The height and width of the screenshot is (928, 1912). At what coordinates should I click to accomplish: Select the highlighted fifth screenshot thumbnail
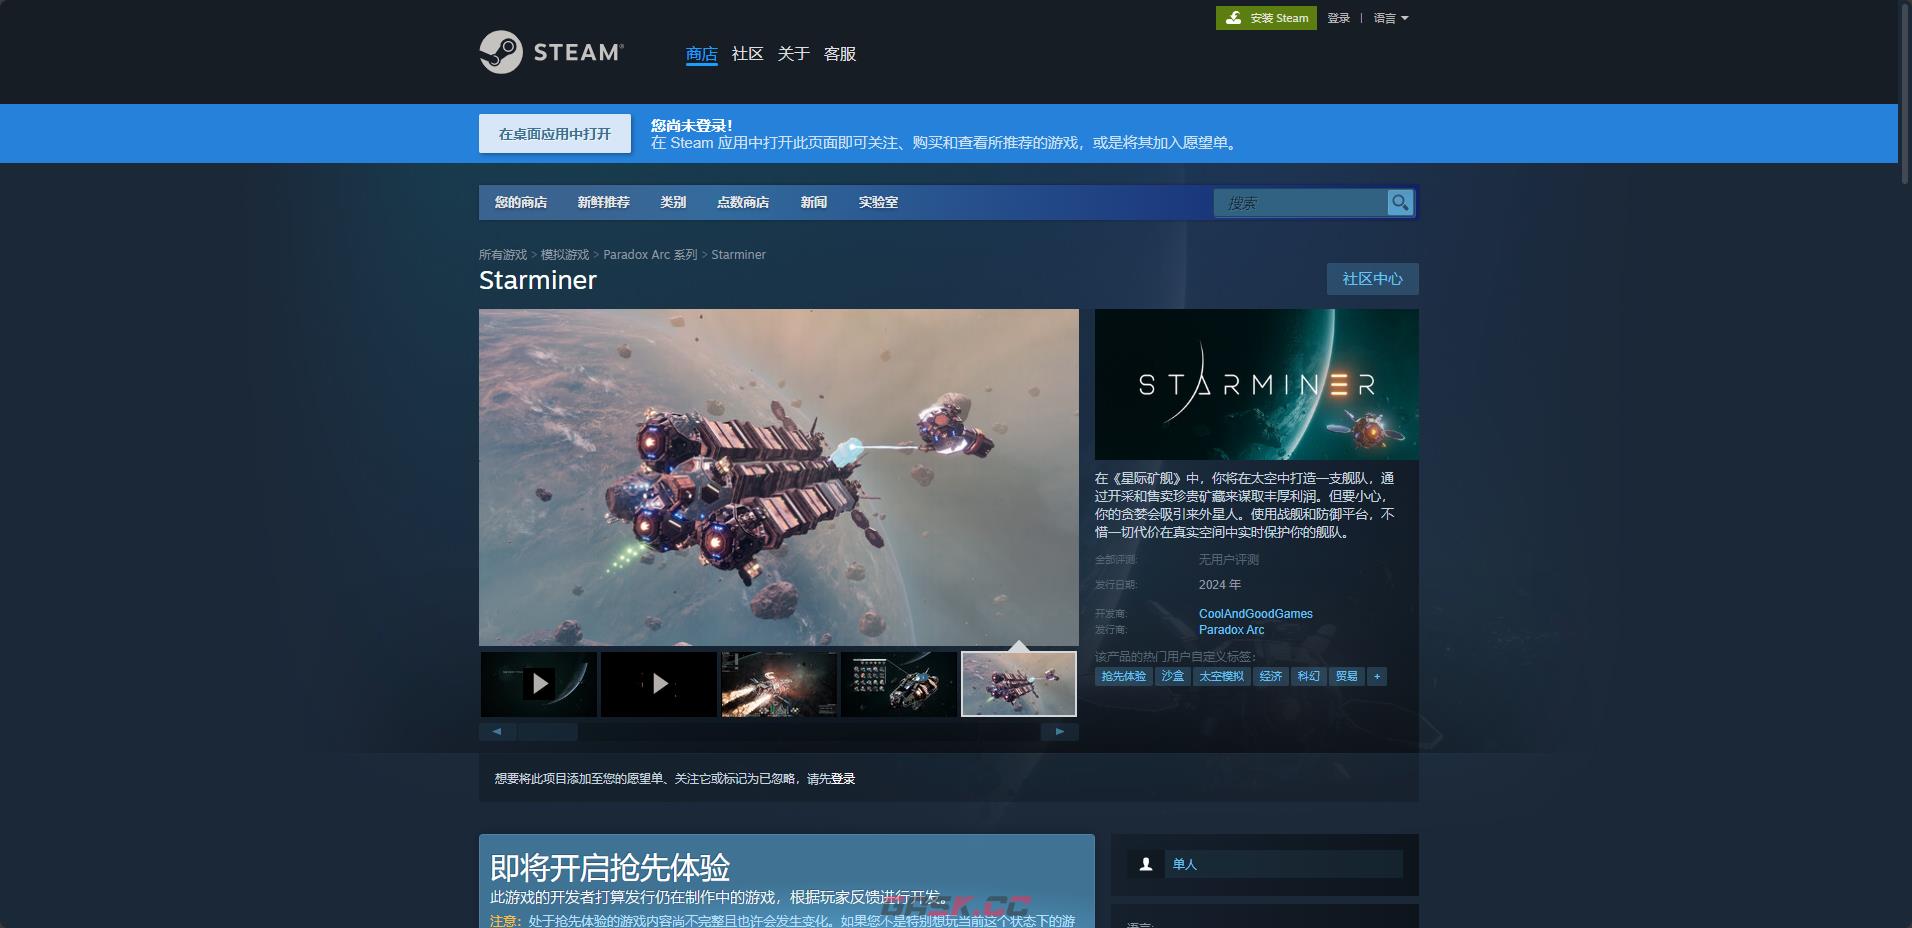tap(1019, 684)
